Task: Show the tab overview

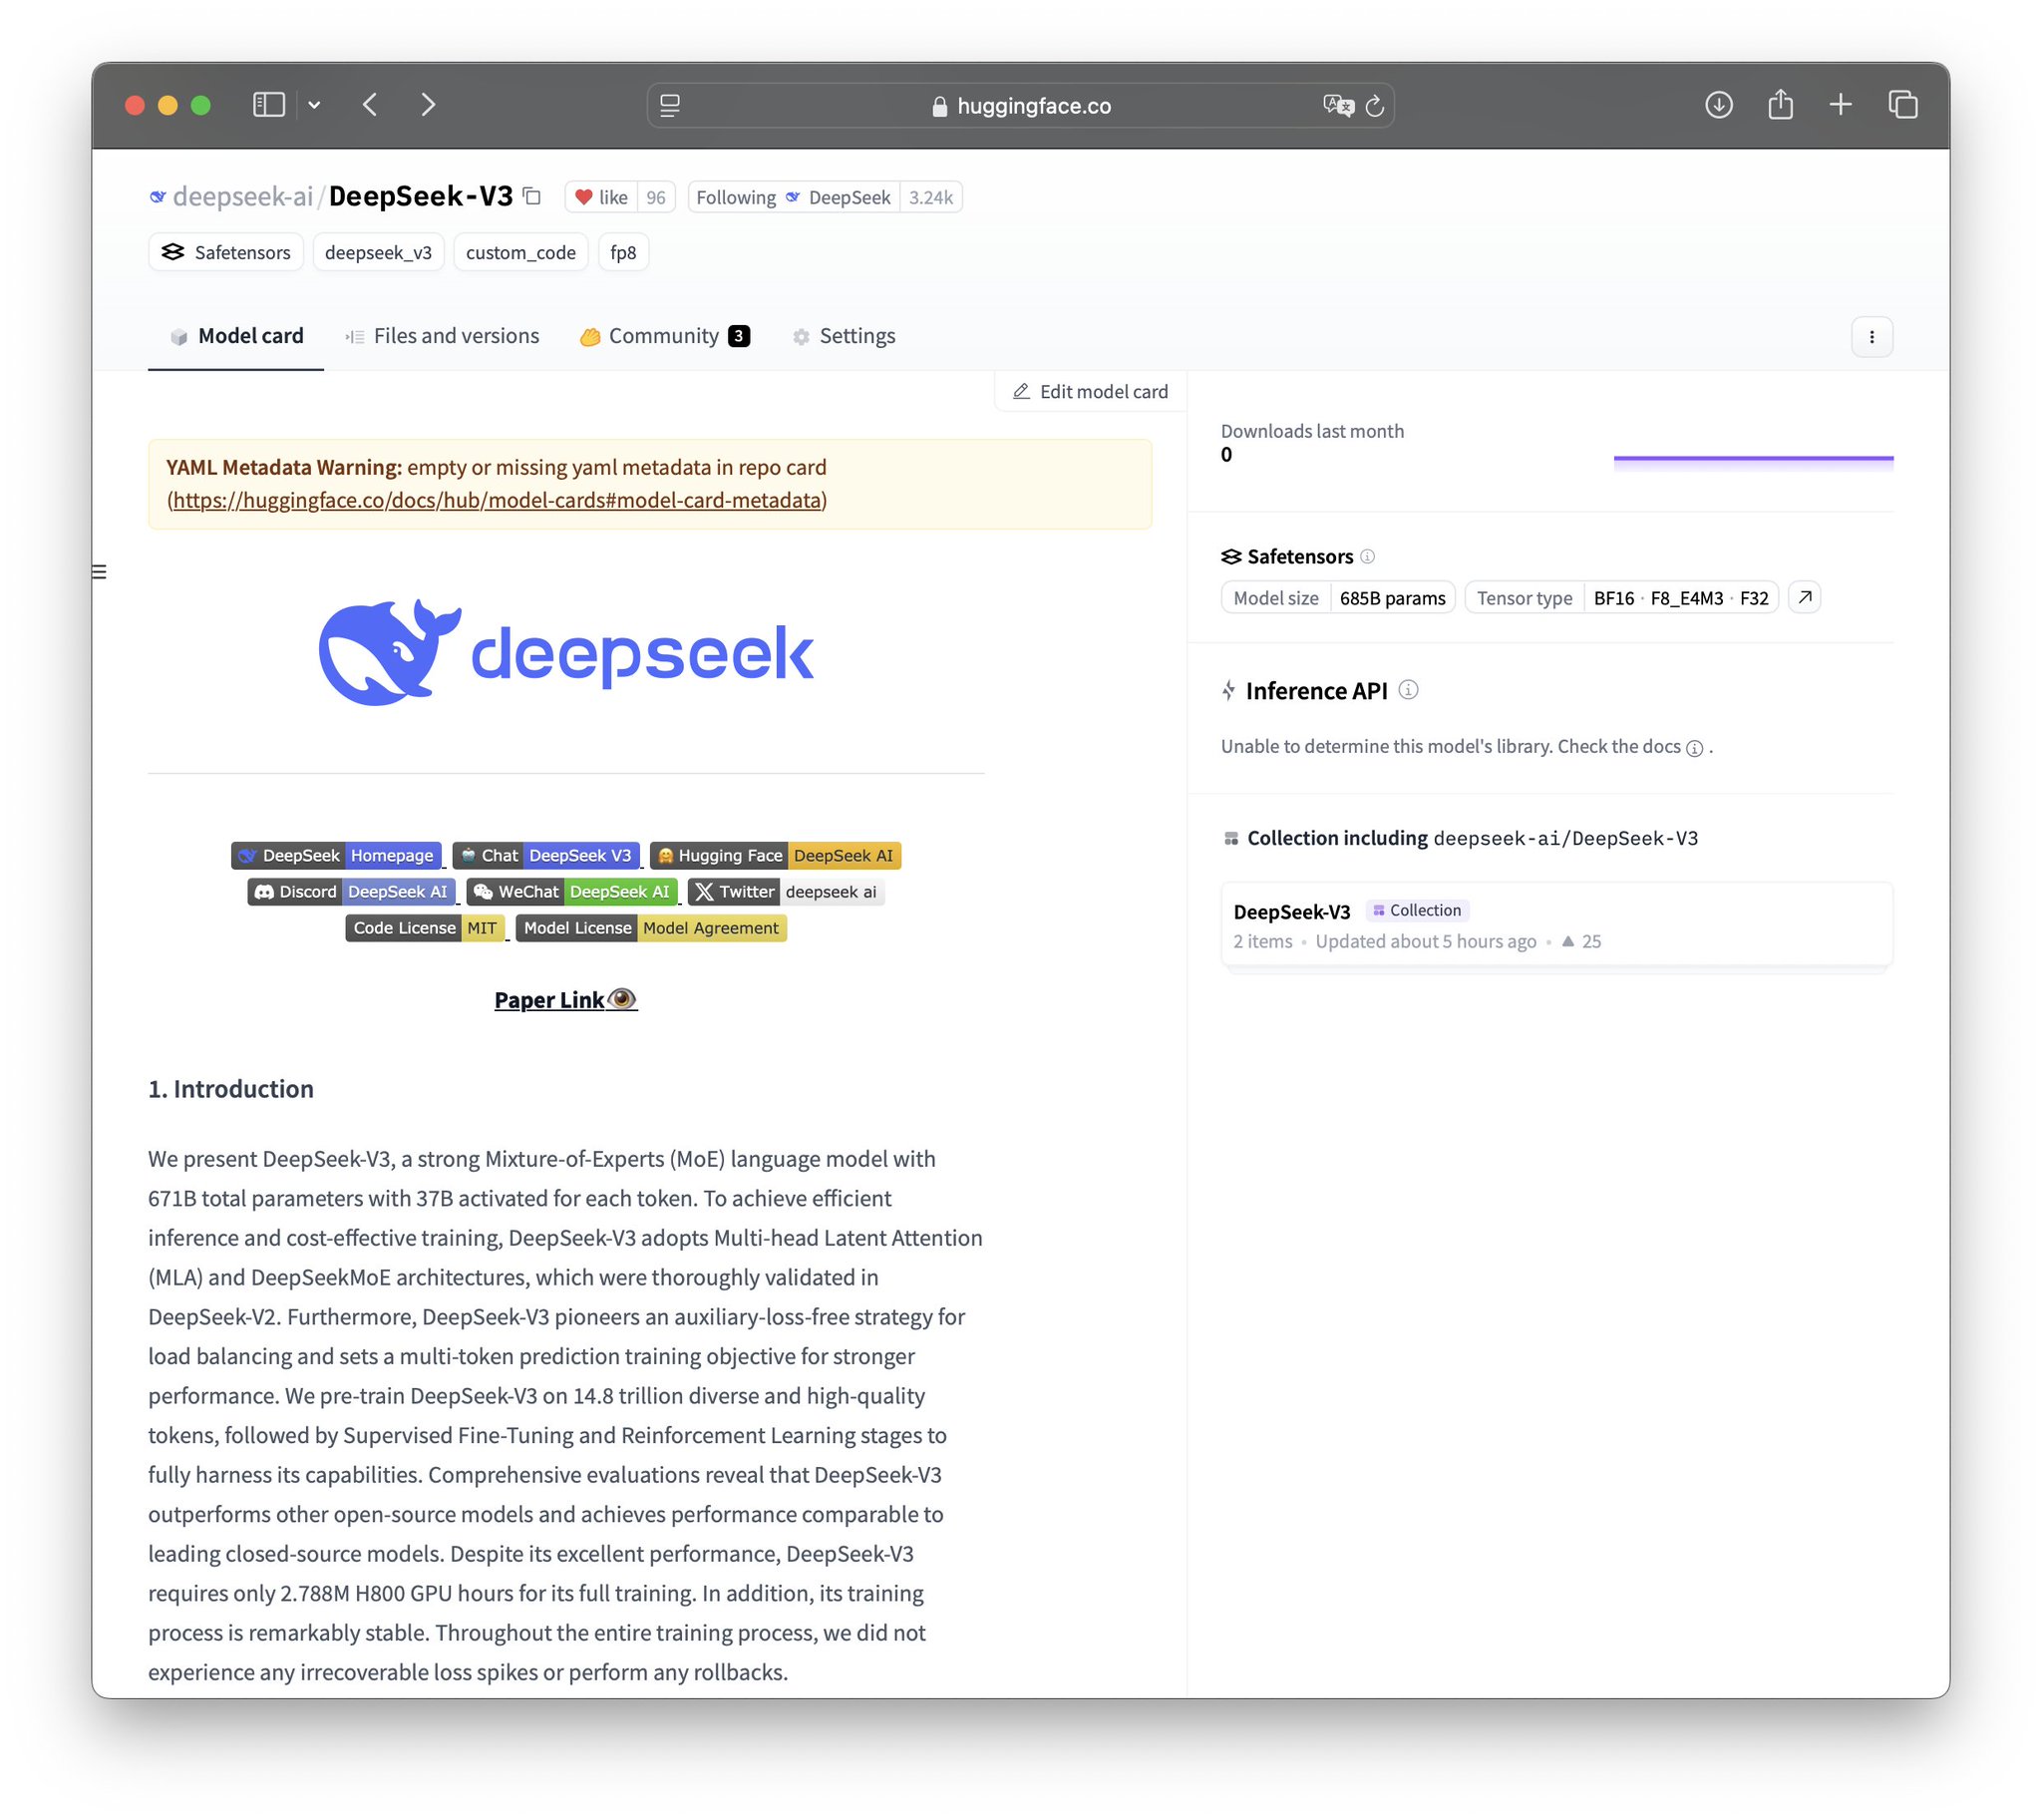Action: [1902, 105]
